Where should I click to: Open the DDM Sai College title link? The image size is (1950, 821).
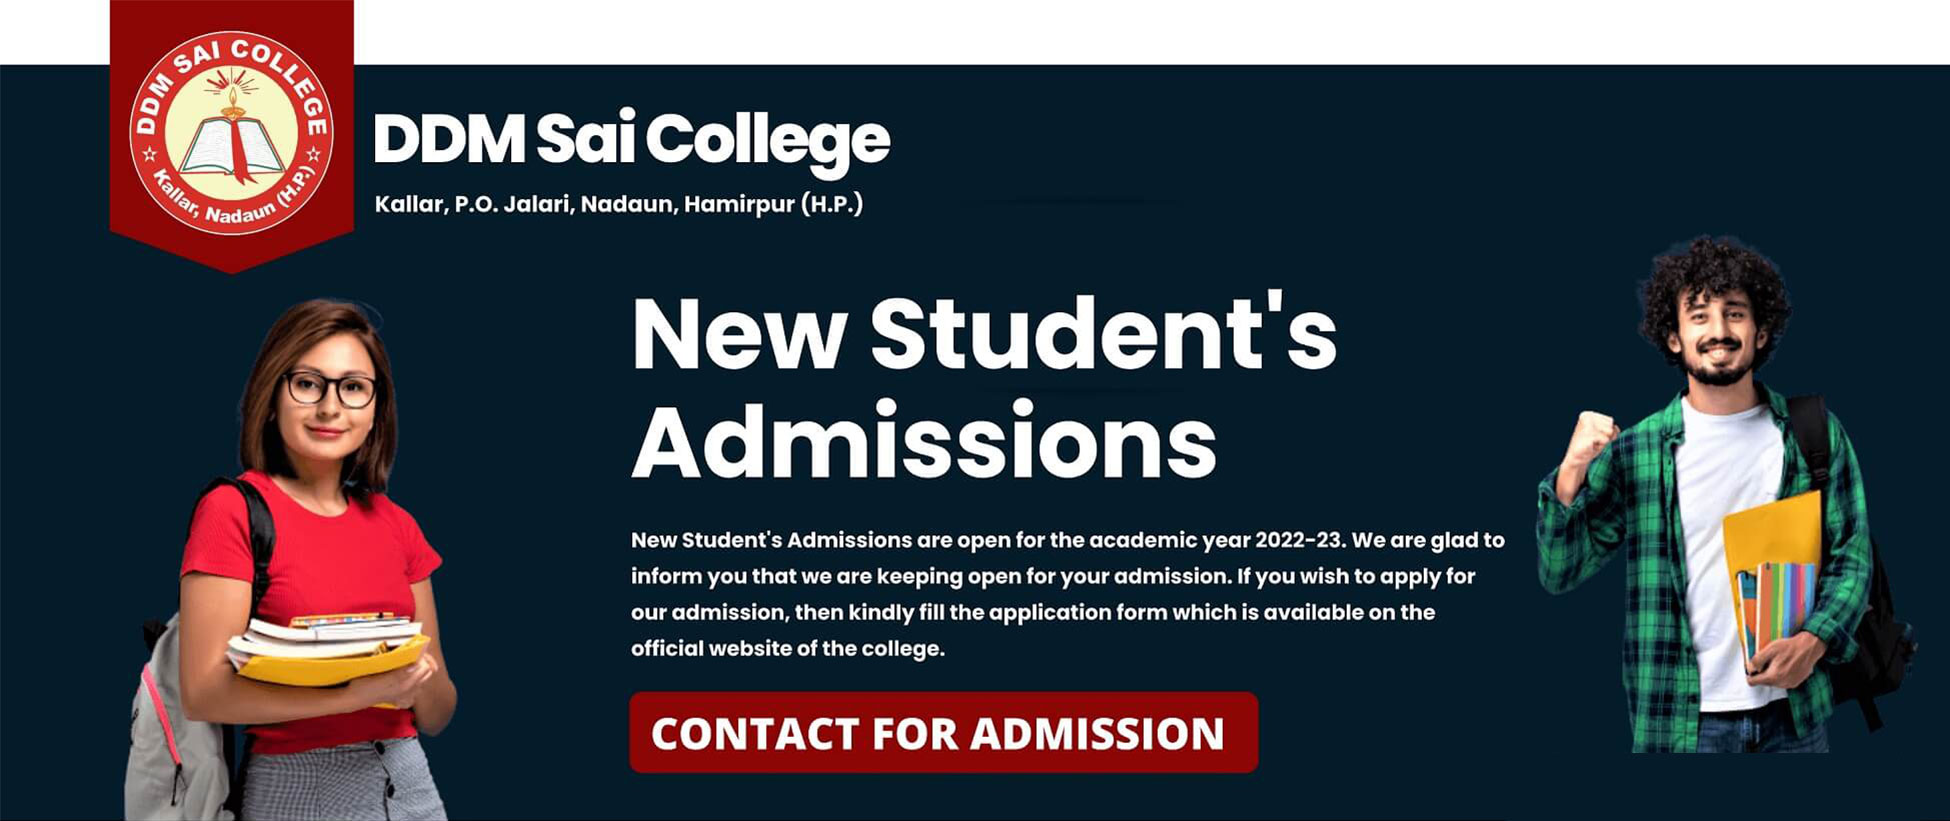(631, 139)
